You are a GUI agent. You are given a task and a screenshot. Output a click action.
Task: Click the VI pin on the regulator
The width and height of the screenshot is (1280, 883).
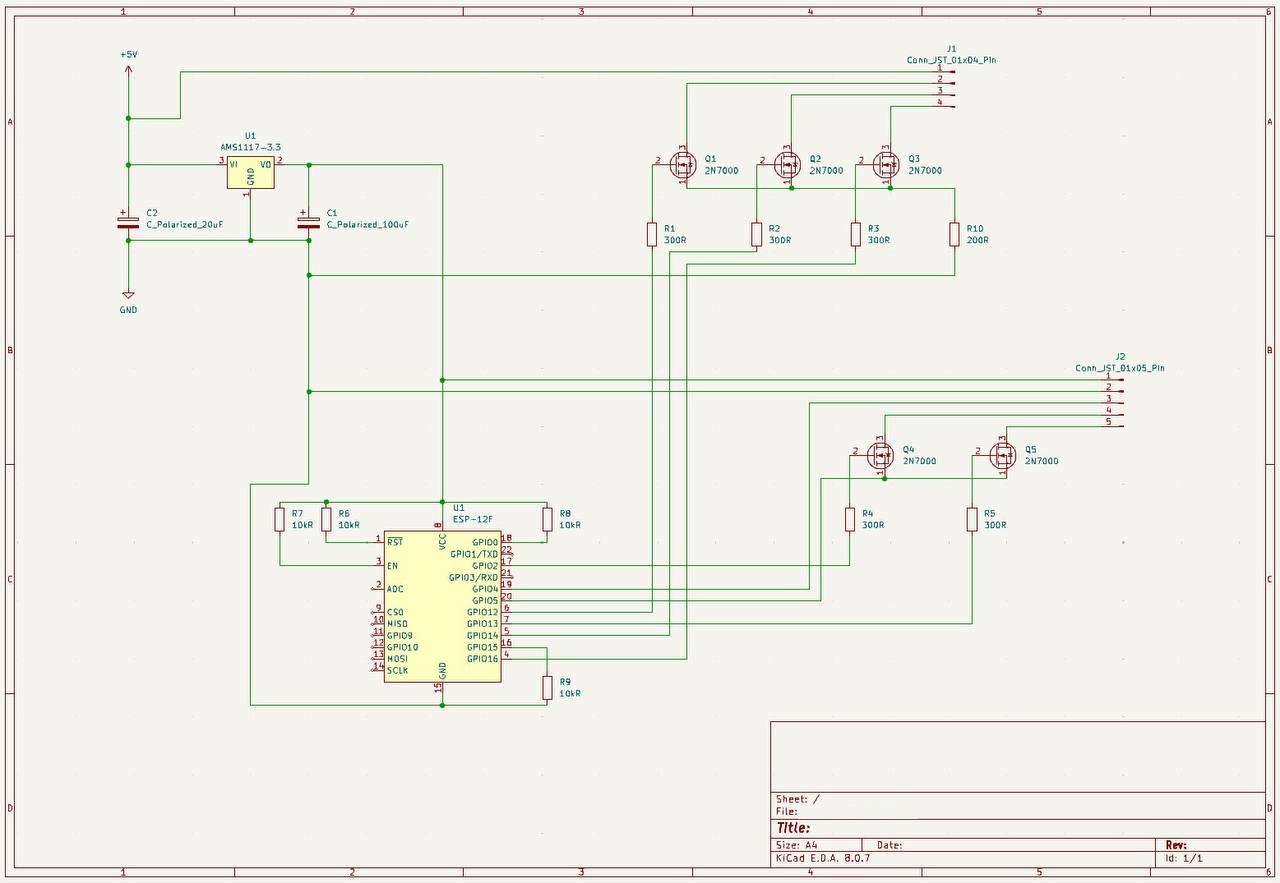(233, 164)
